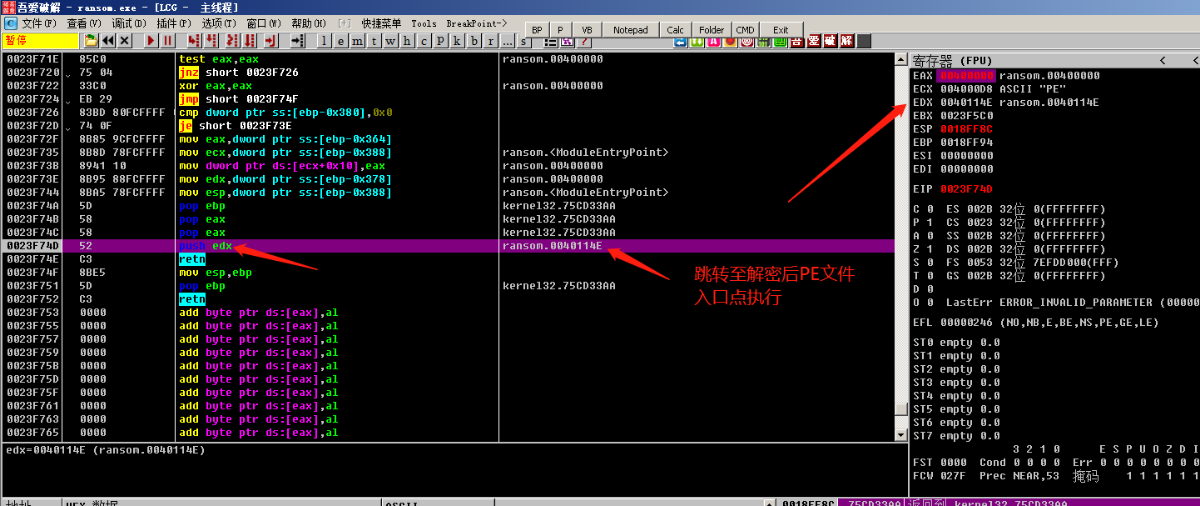Open Handles window with the 'h' button
The width and height of the screenshot is (1200, 506).
[406, 41]
